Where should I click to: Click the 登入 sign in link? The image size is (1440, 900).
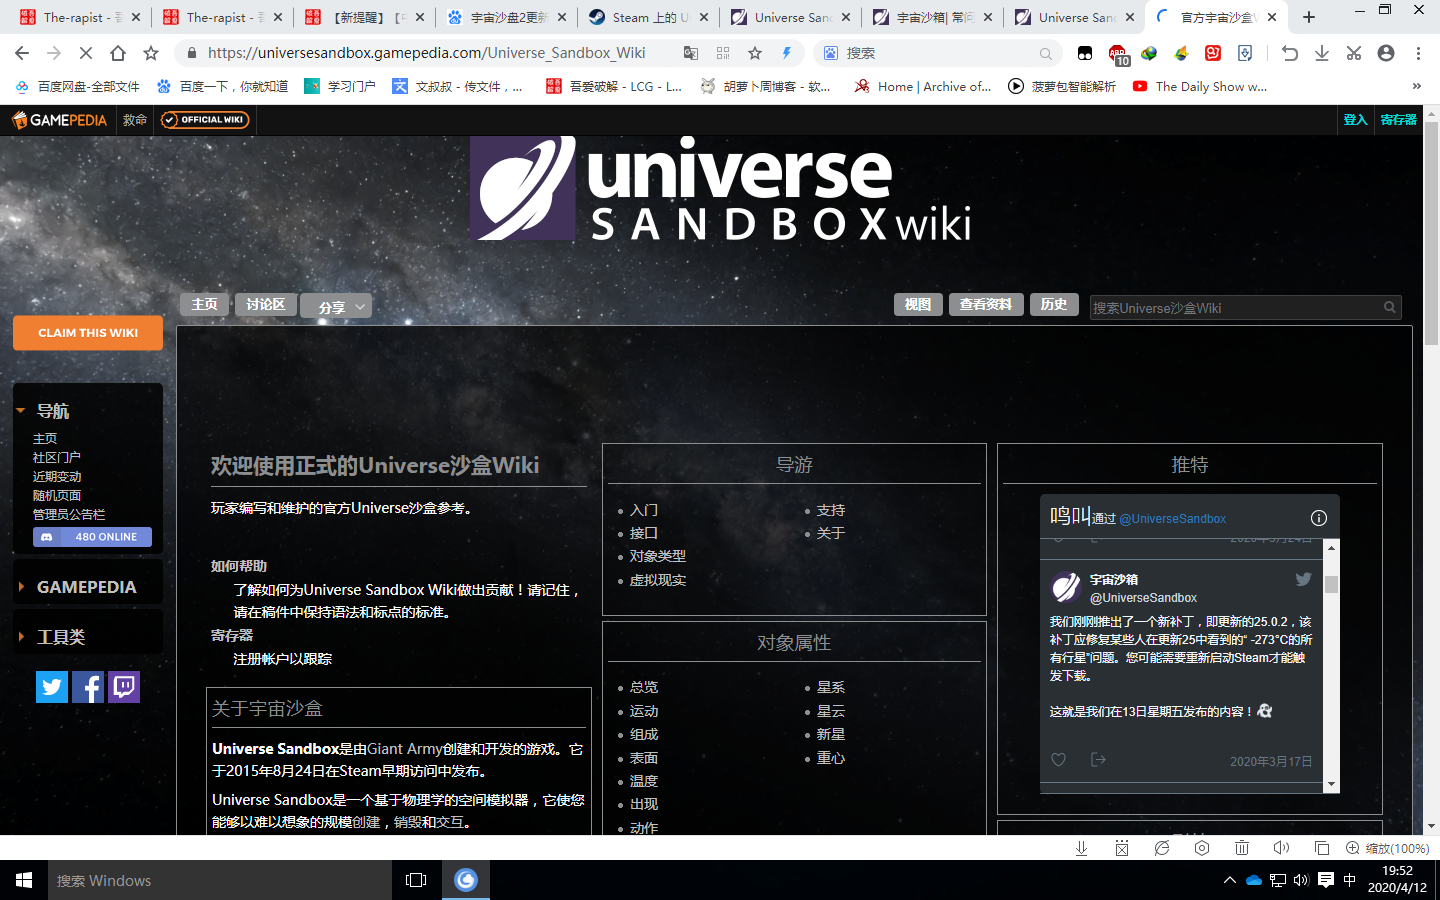click(x=1355, y=120)
